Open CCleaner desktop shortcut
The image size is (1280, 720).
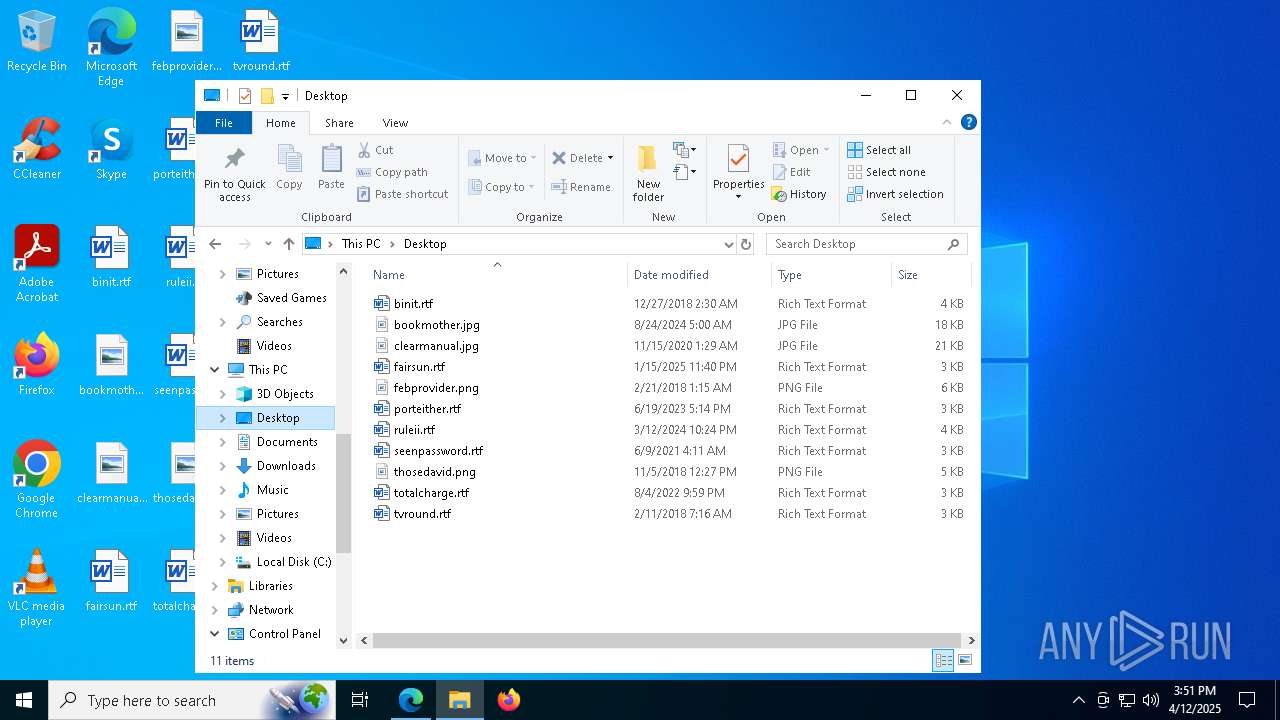point(37,148)
